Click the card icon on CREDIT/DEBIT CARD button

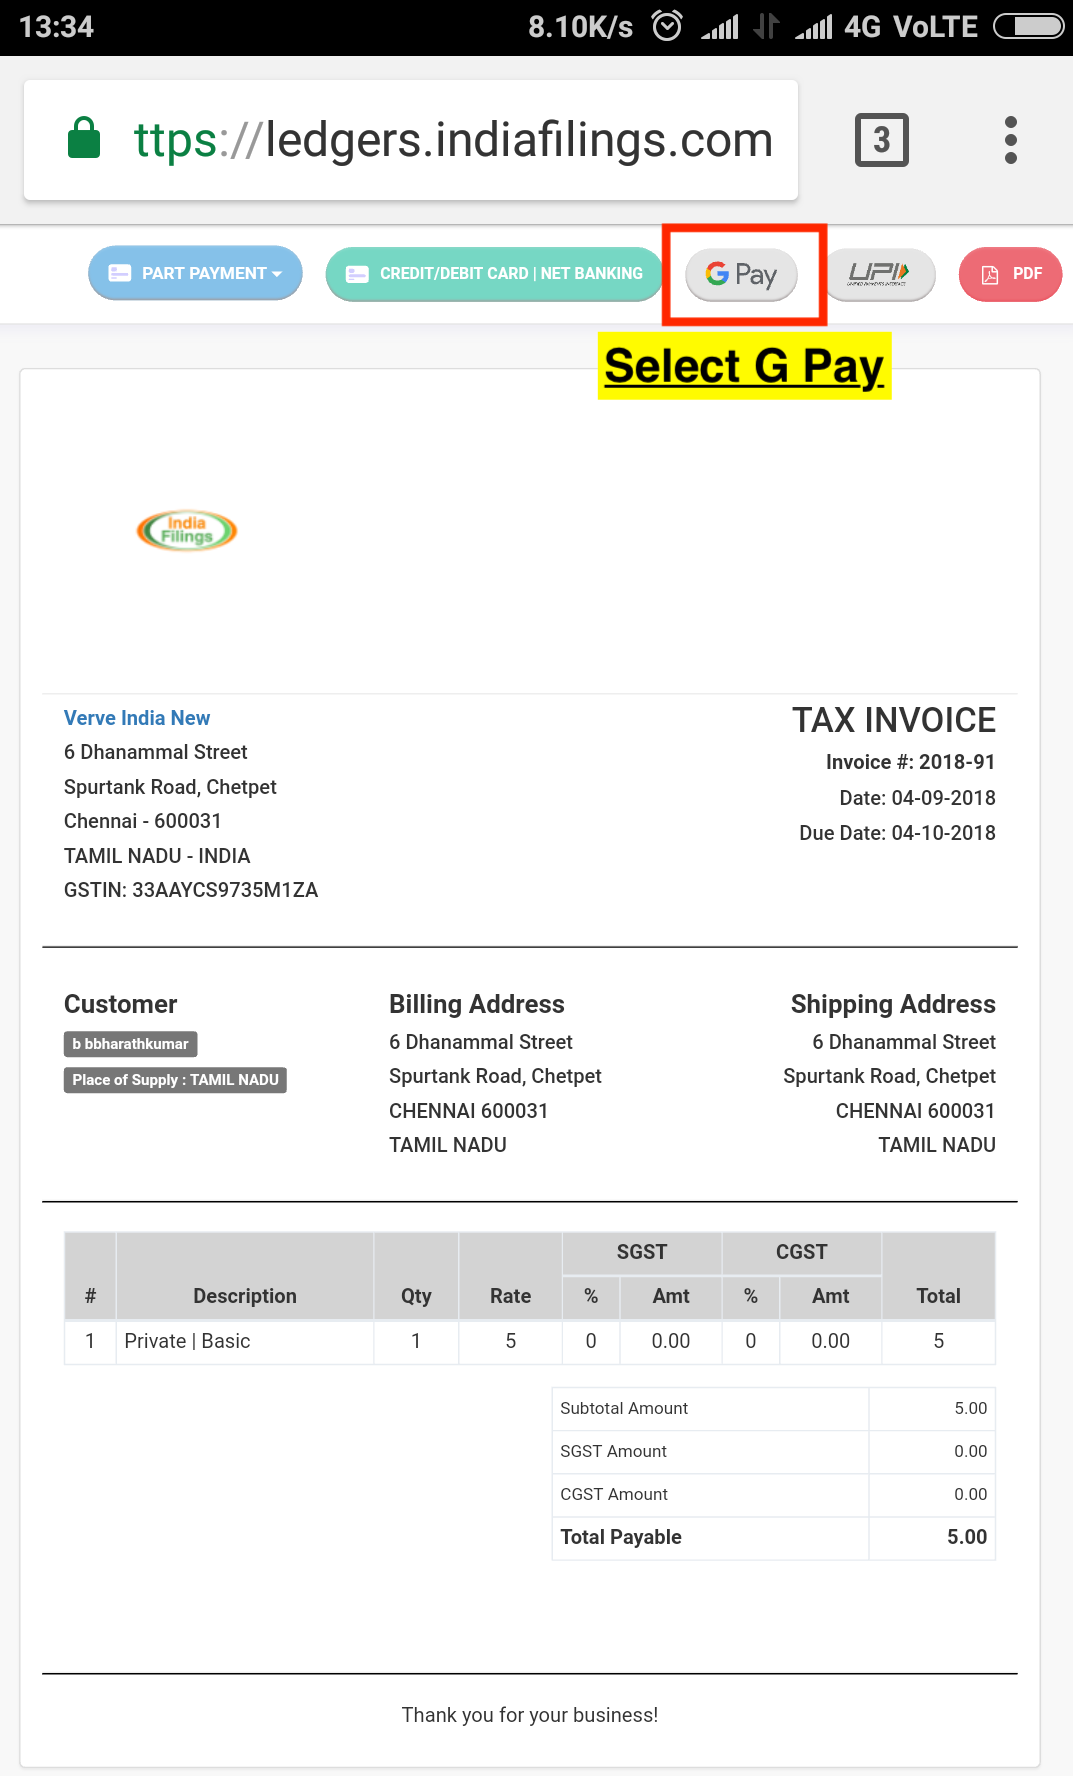pyautogui.click(x=356, y=272)
